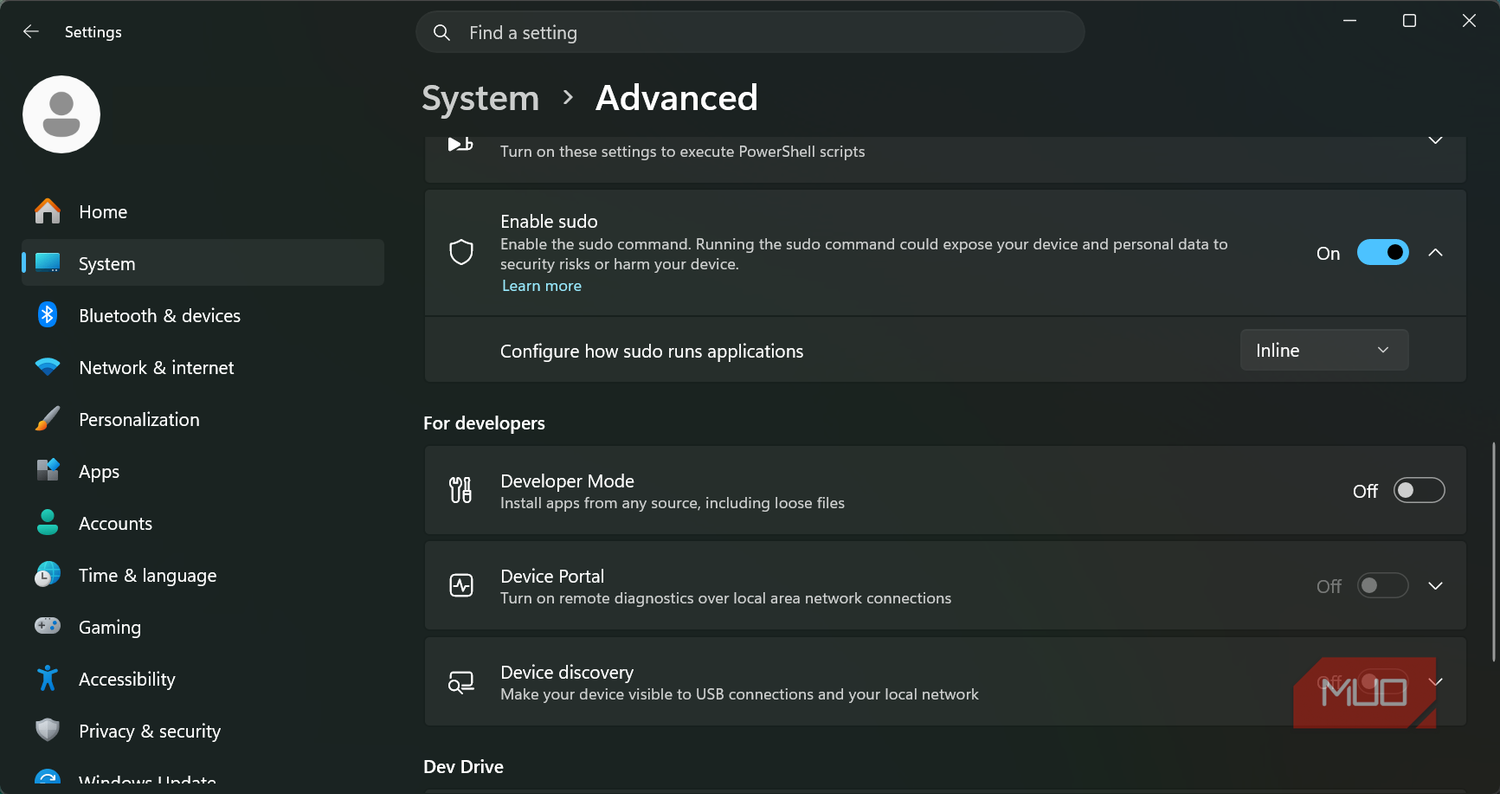Expand the PowerShell settings chevron

point(1435,141)
